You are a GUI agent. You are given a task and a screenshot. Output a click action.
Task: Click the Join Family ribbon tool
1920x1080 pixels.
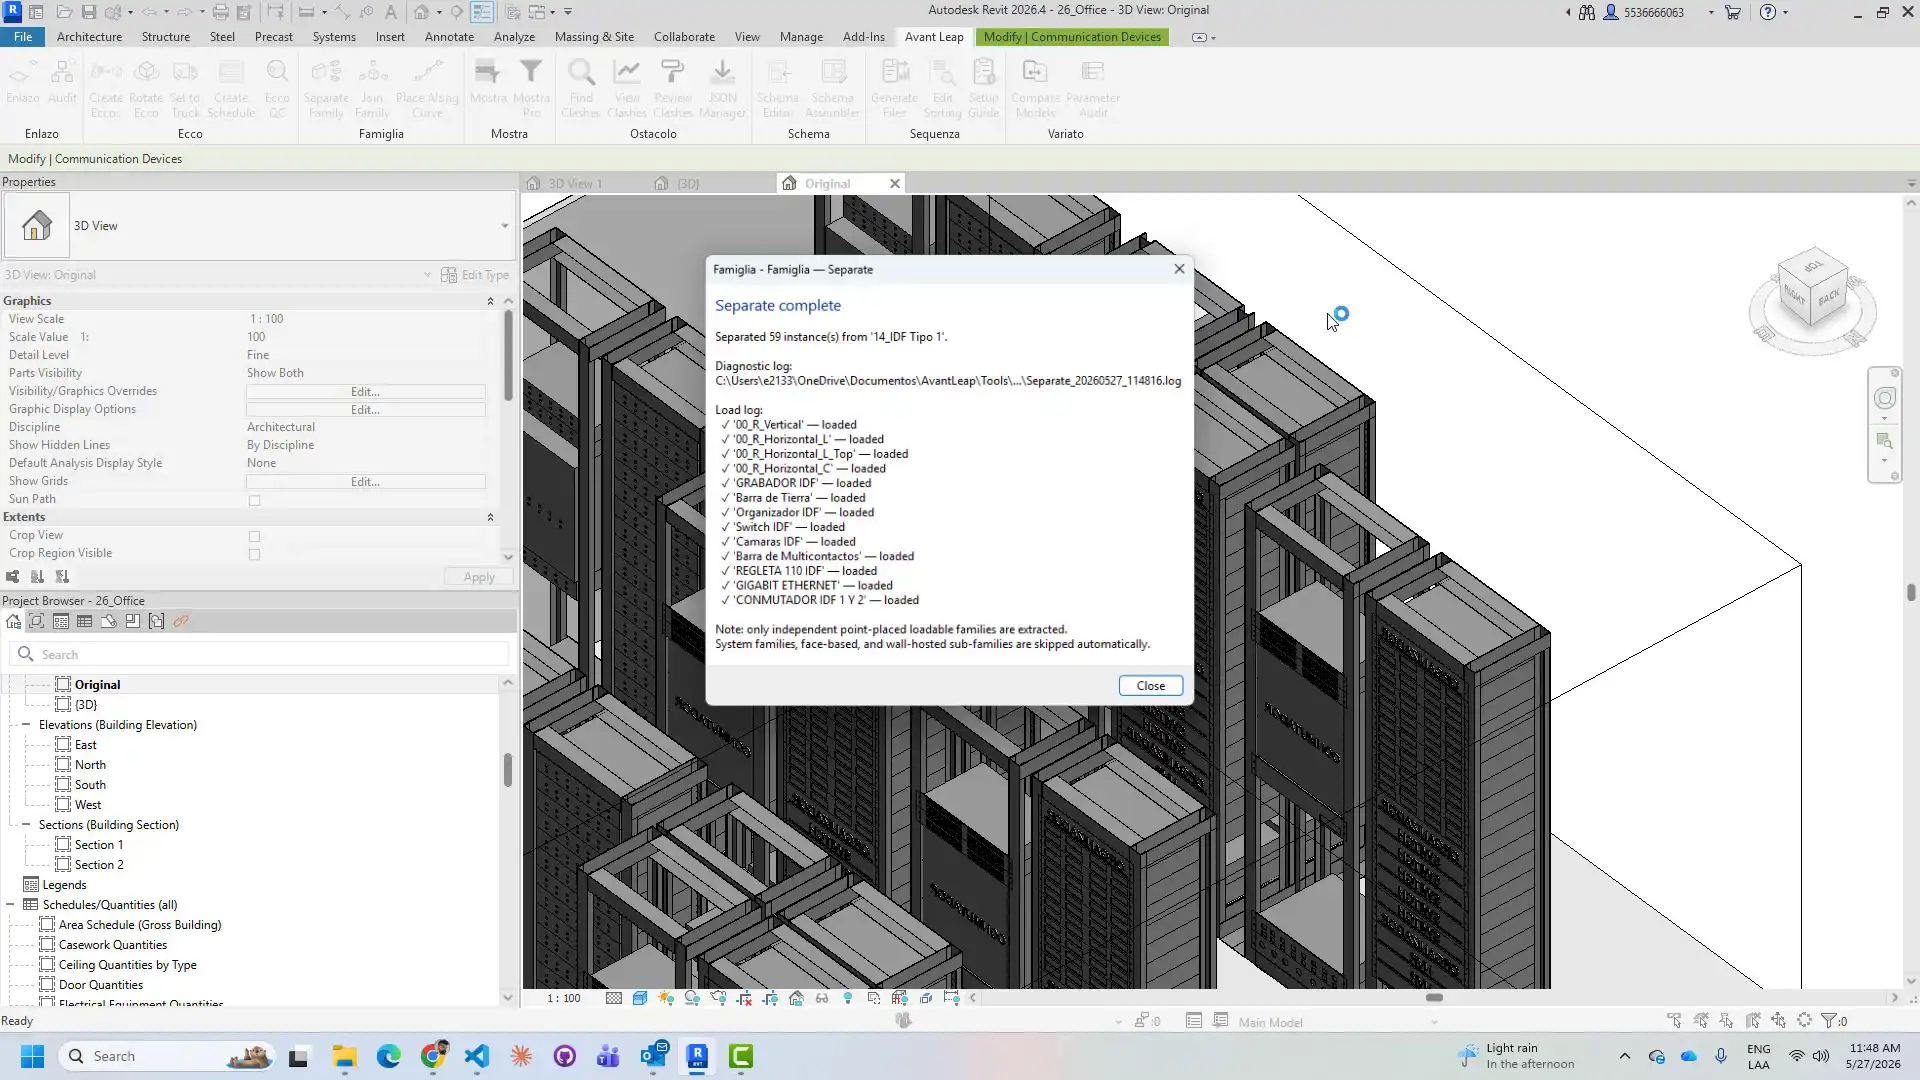click(372, 88)
